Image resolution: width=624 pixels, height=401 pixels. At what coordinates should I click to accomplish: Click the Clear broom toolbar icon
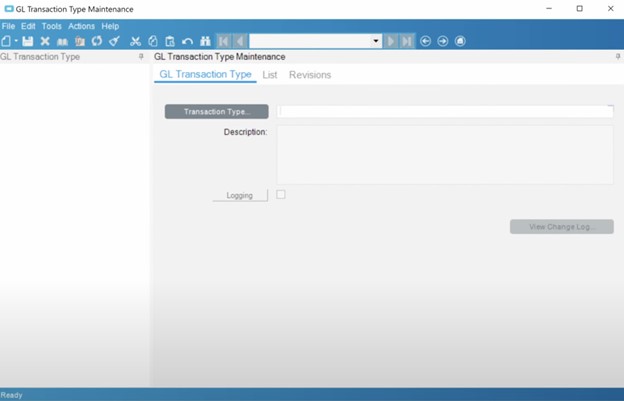[x=115, y=41]
